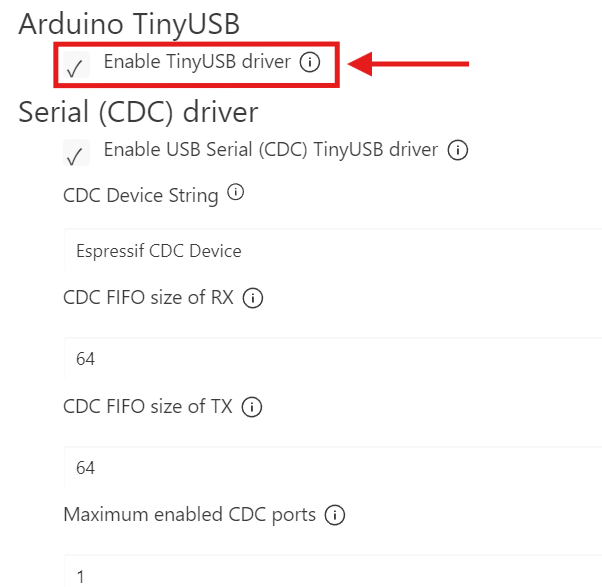The height and width of the screenshot is (587, 602).
Task: Click the "CDC FIFO size of RX" label text
Action: pyautogui.click(x=149, y=298)
